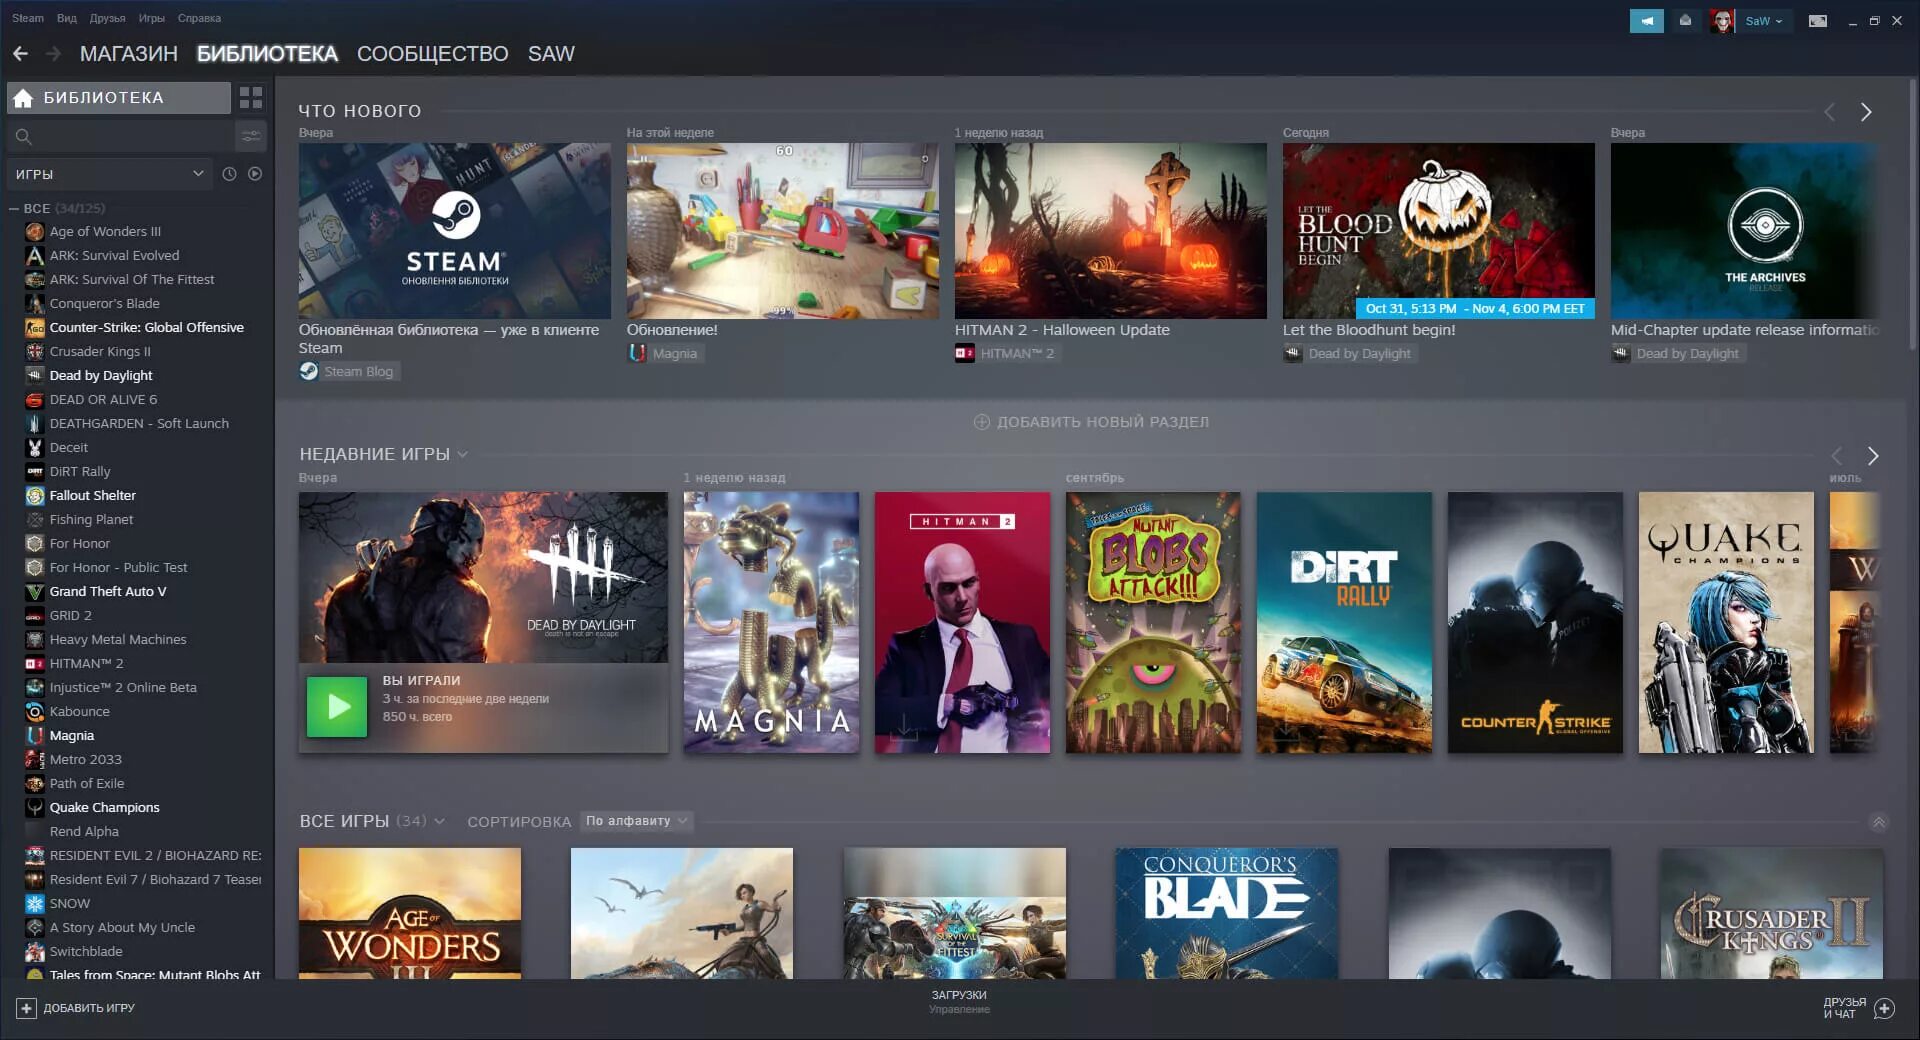Viewport: 1920px width, 1040px height.
Task: Open Big Picture mode icon
Action: point(1818,21)
